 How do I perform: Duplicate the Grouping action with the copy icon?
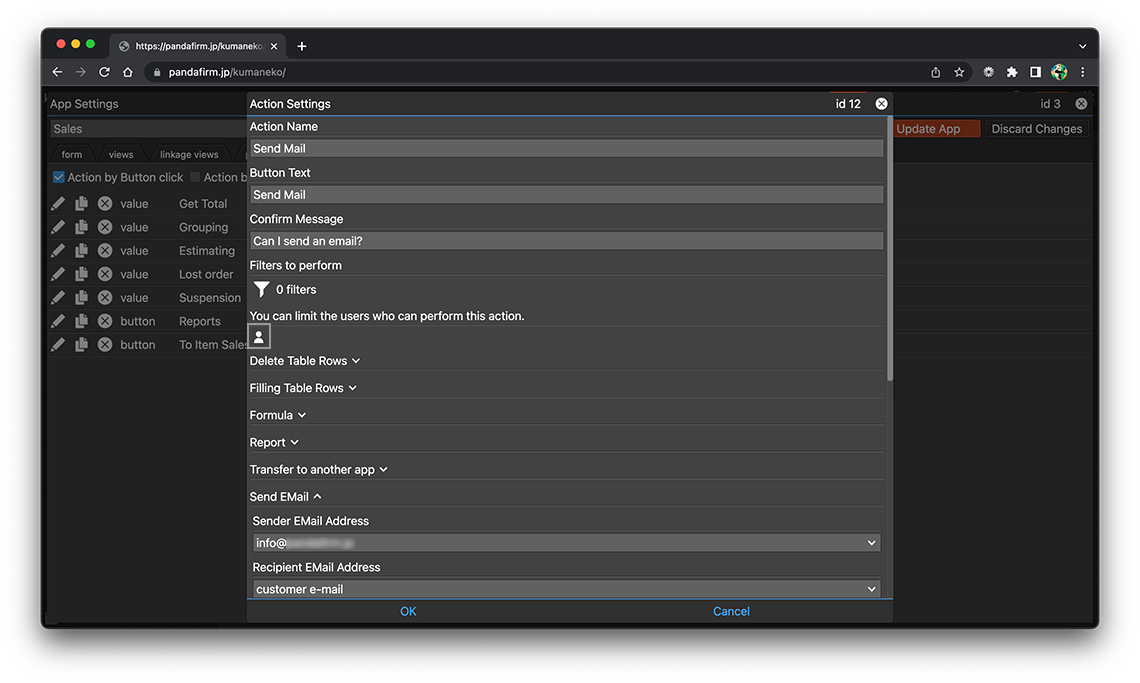[x=81, y=227]
